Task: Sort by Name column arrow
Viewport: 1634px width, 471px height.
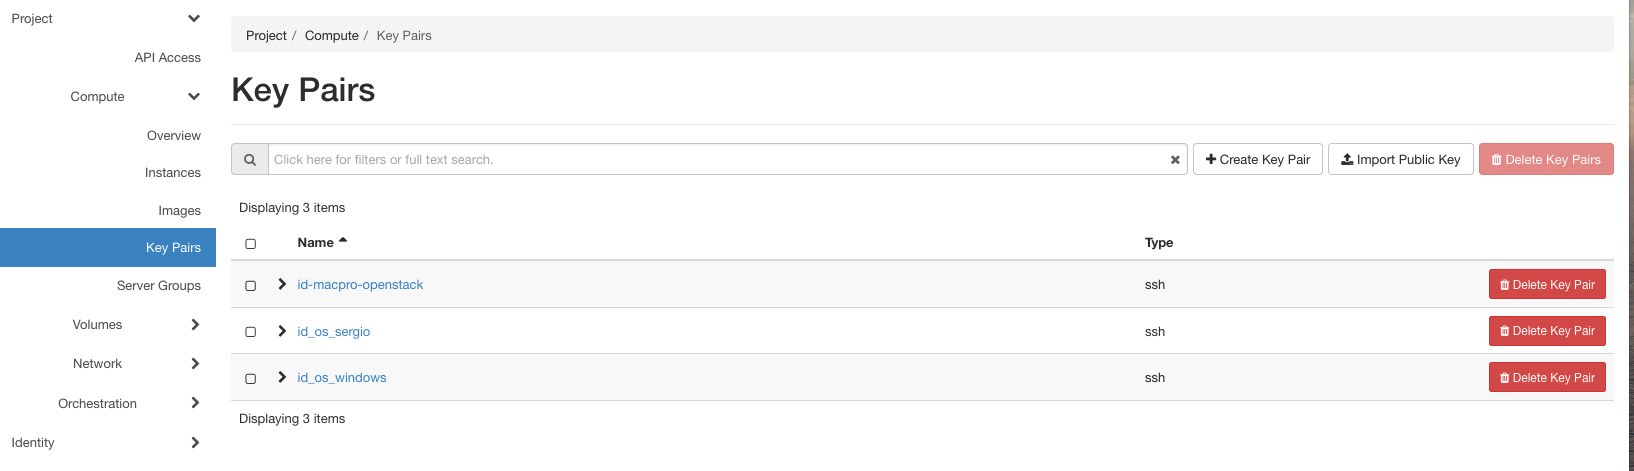Action: tap(343, 241)
